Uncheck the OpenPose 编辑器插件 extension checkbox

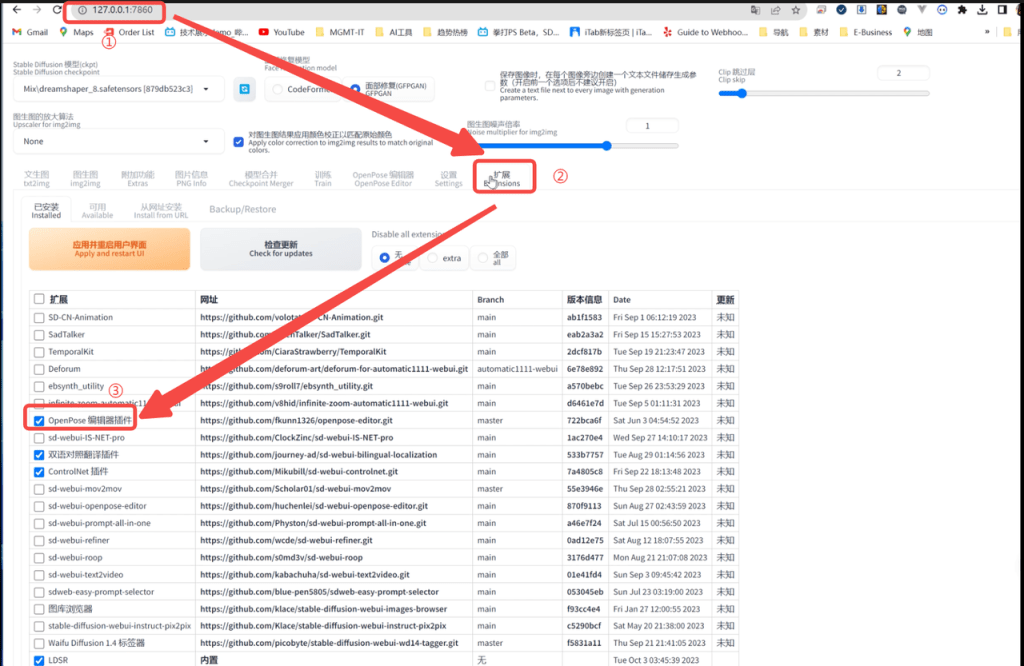click(39, 420)
